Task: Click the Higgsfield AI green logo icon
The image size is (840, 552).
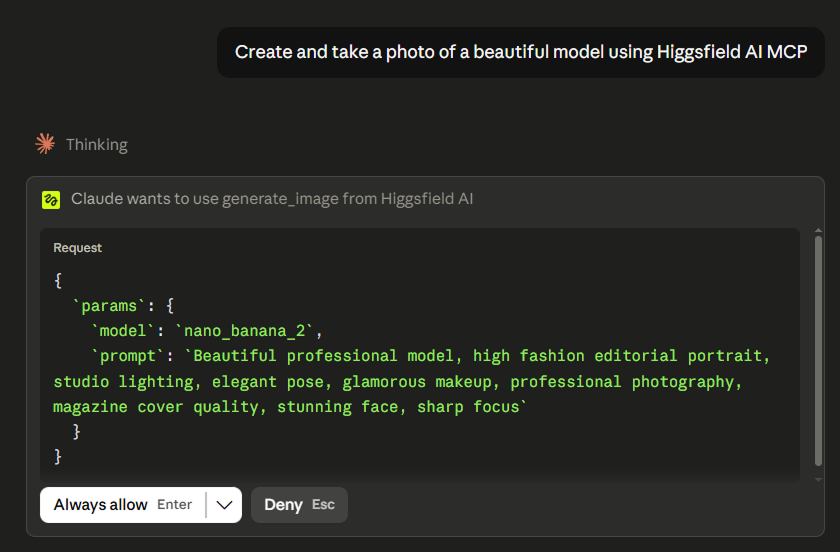Action: (x=51, y=200)
